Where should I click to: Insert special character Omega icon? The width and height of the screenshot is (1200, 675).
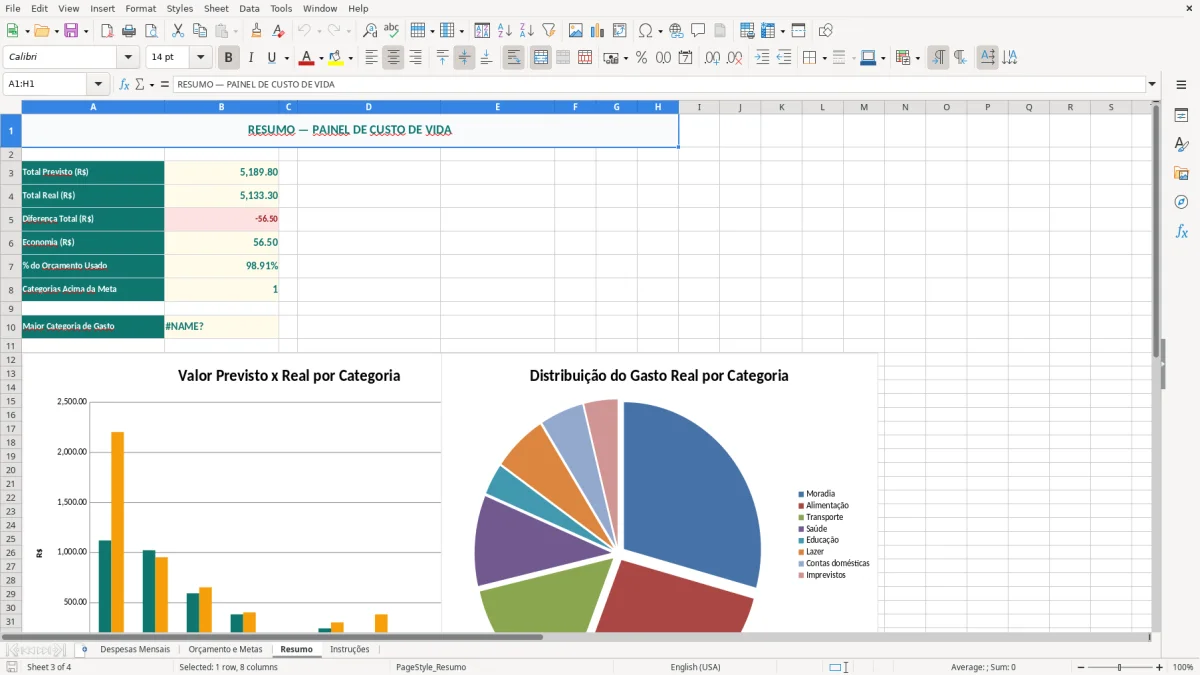point(645,31)
